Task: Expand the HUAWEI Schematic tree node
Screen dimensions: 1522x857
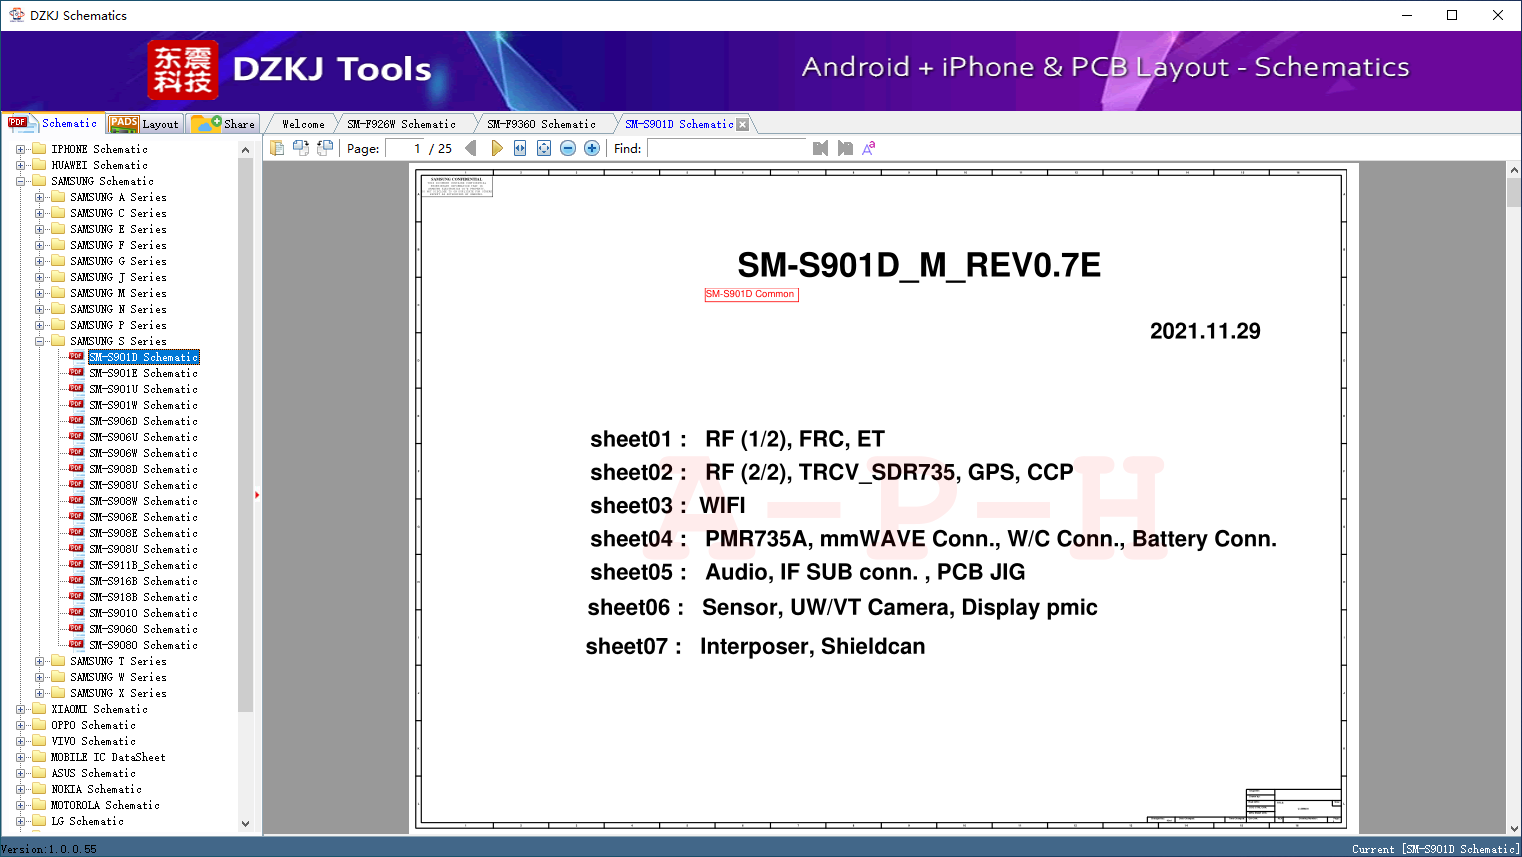Action: pos(20,165)
